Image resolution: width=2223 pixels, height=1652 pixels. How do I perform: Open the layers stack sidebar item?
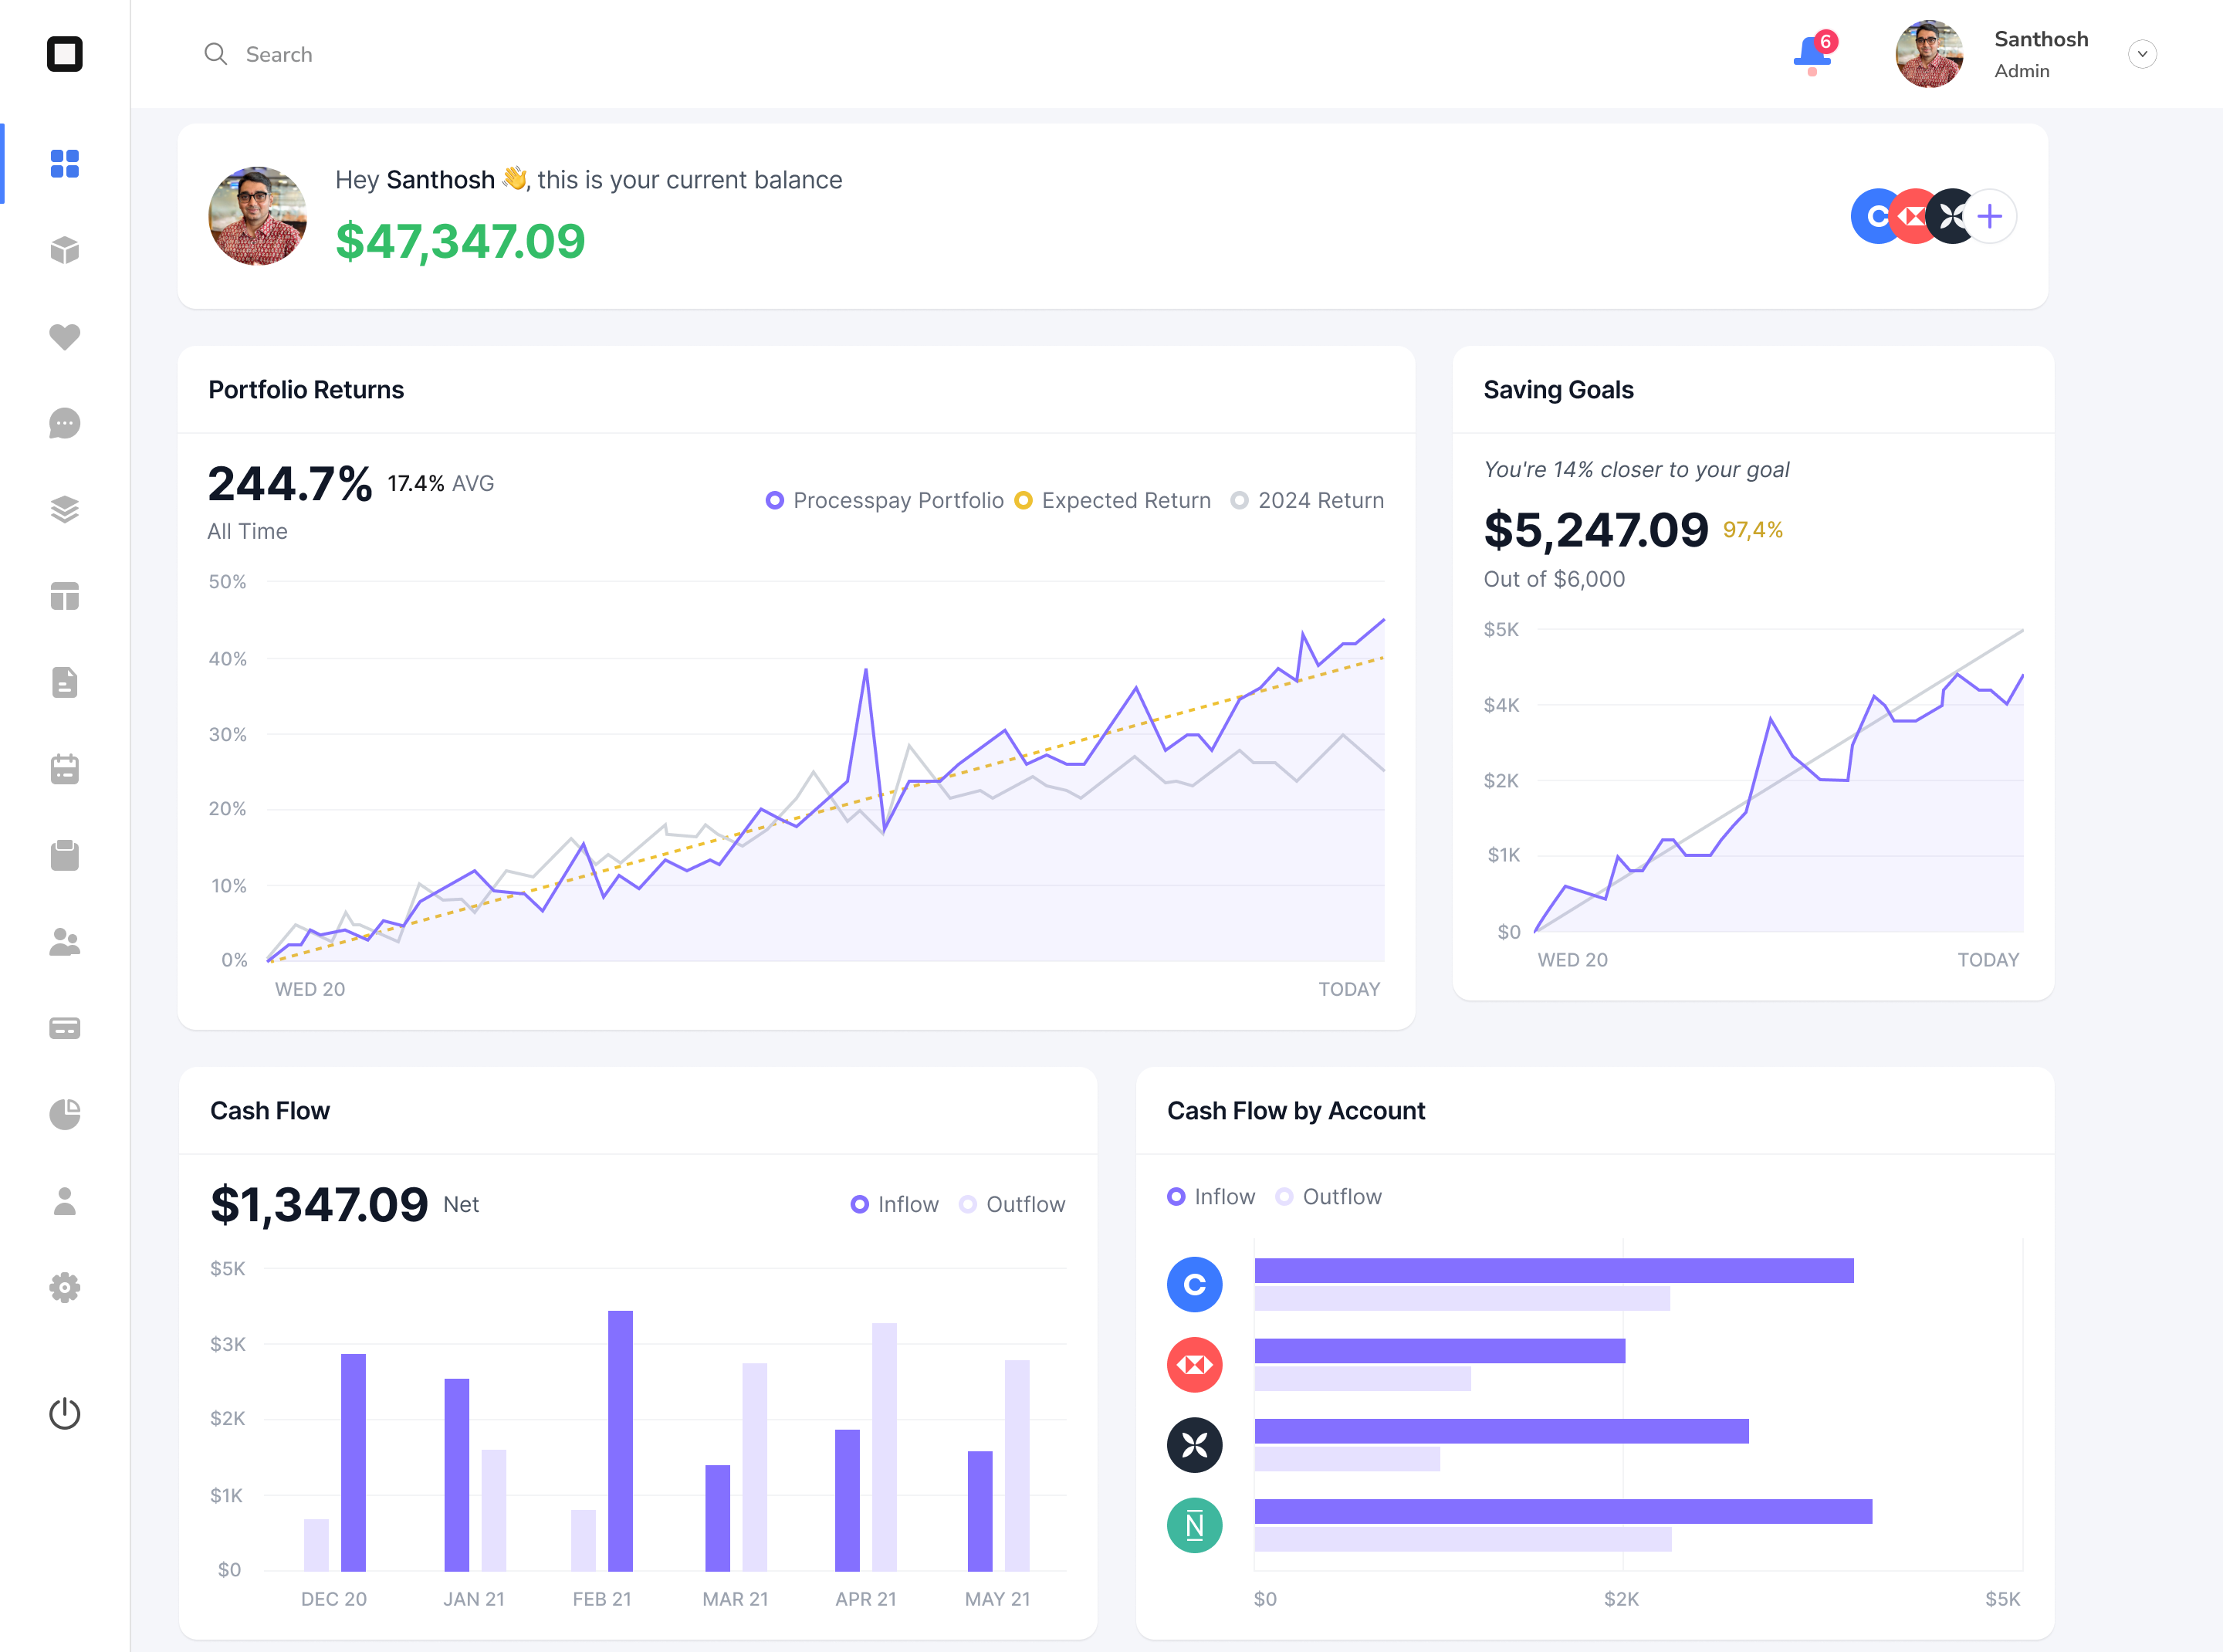(65, 510)
